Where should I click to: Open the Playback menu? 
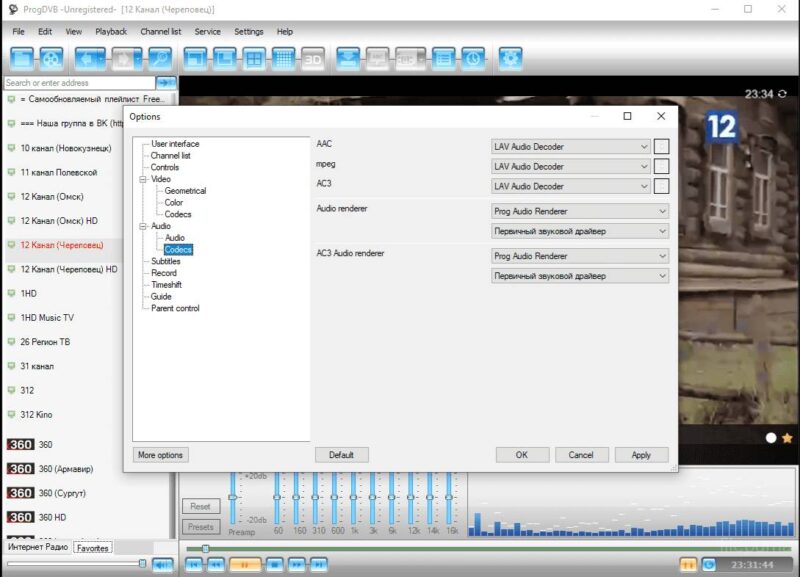tap(110, 31)
